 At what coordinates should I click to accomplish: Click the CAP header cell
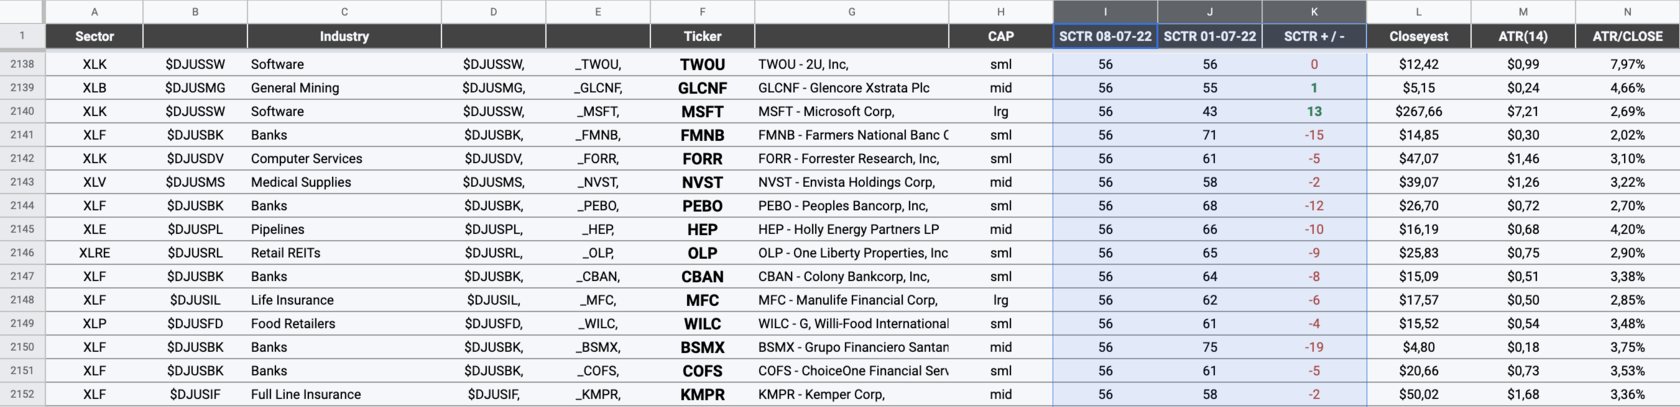(x=1000, y=36)
